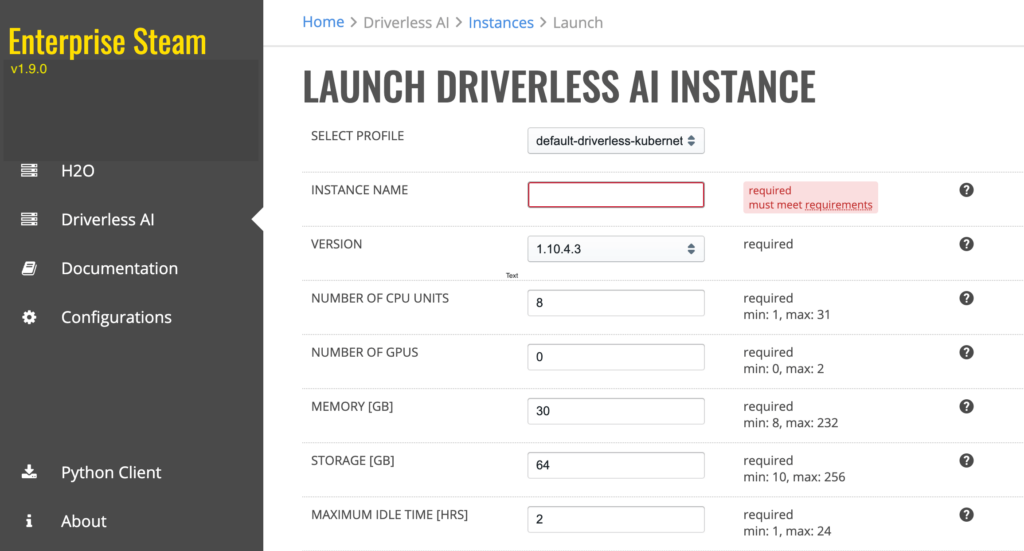Click the Python Client download icon
Screen dimensions: 1024x551
click(29, 472)
